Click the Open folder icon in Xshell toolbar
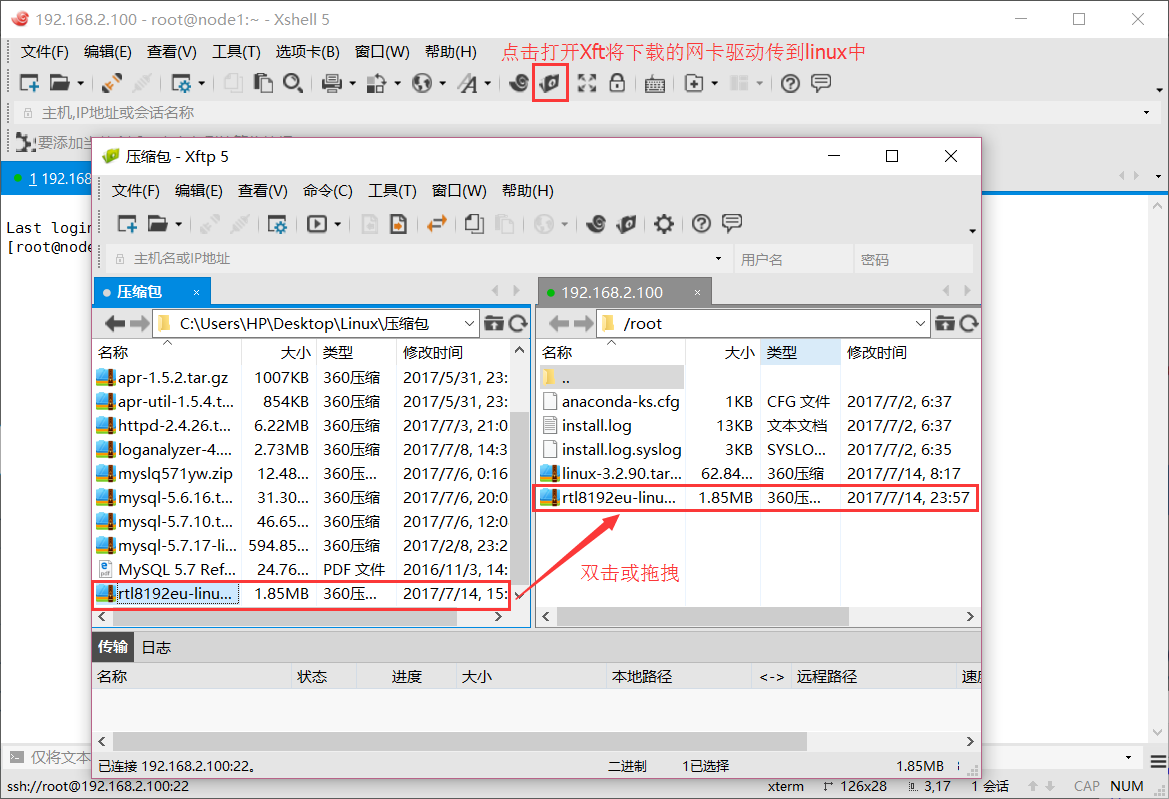Screen dimensions: 1169x799 59,83
